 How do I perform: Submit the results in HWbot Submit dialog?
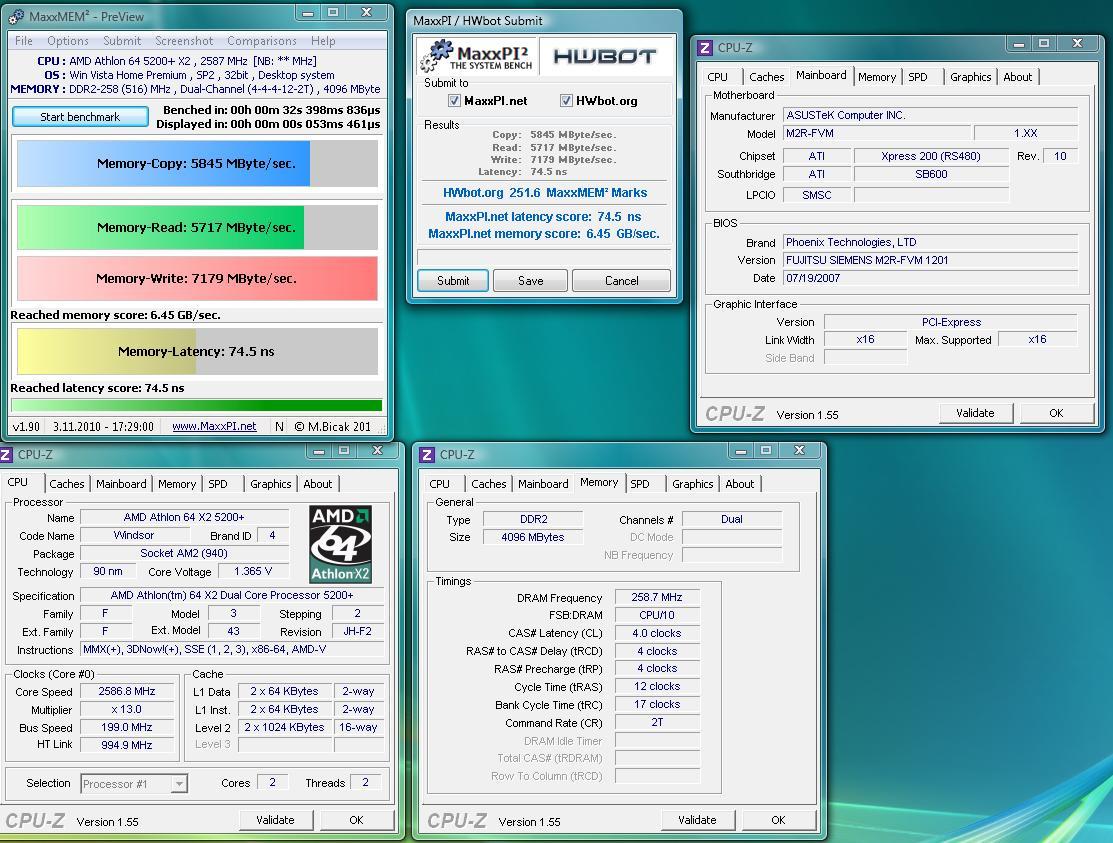point(453,280)
